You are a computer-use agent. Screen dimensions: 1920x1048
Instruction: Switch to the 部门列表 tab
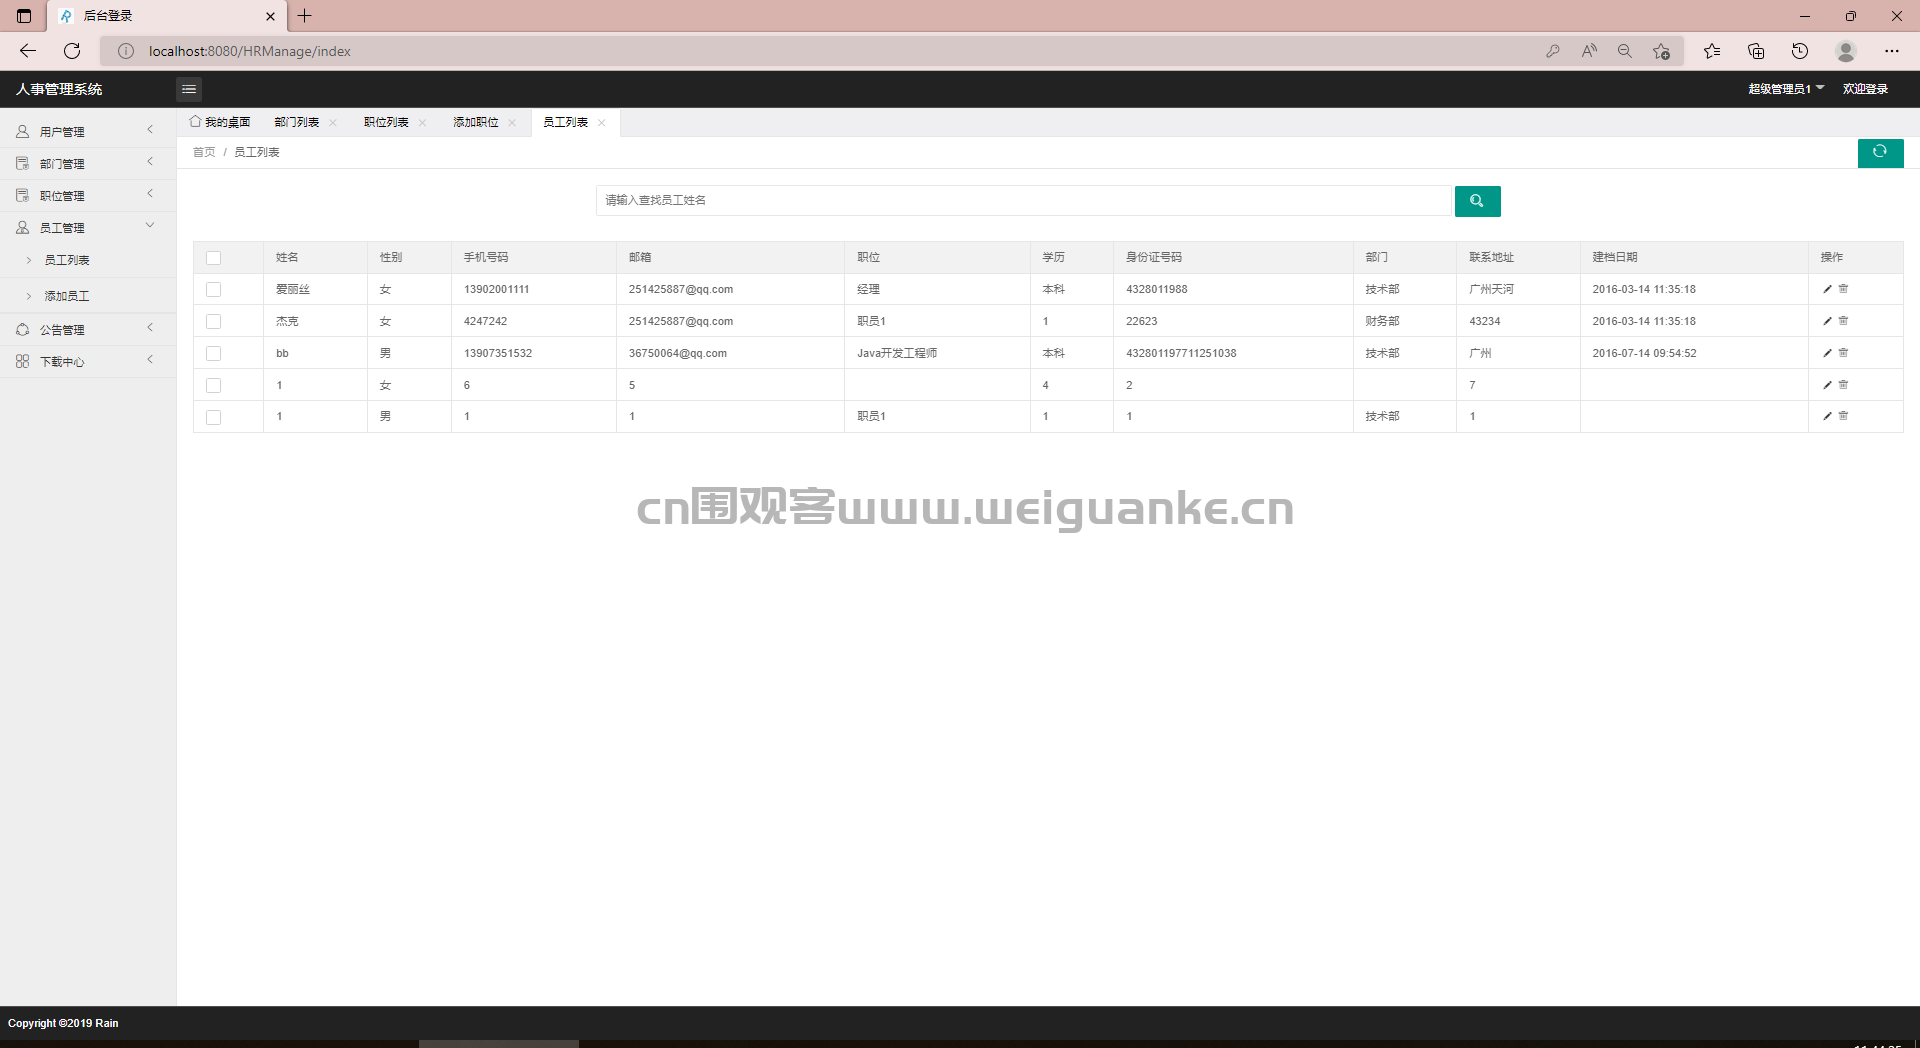297,122
